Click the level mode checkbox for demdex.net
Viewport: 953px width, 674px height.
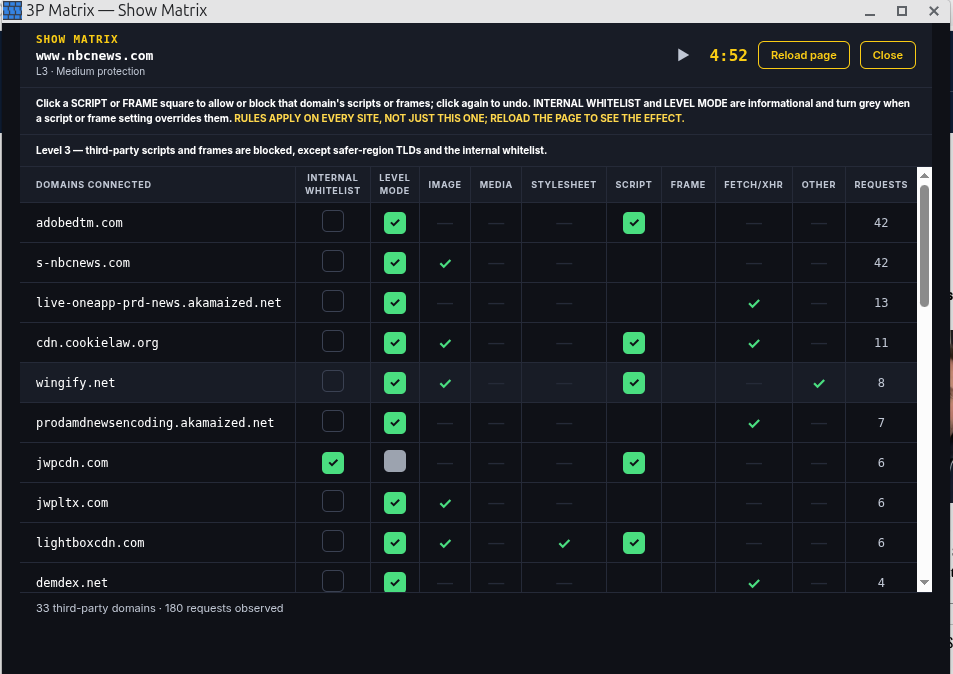[x=395, y=582]
